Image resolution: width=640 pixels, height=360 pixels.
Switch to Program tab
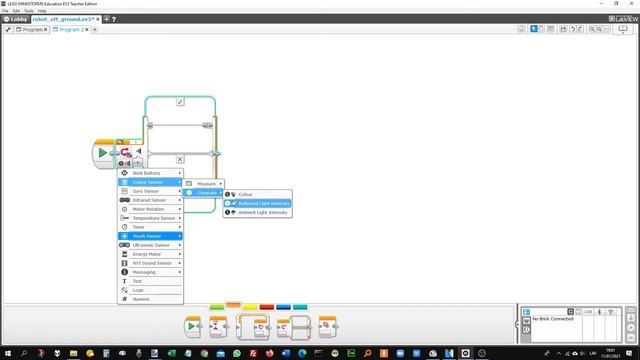[32, 29]
